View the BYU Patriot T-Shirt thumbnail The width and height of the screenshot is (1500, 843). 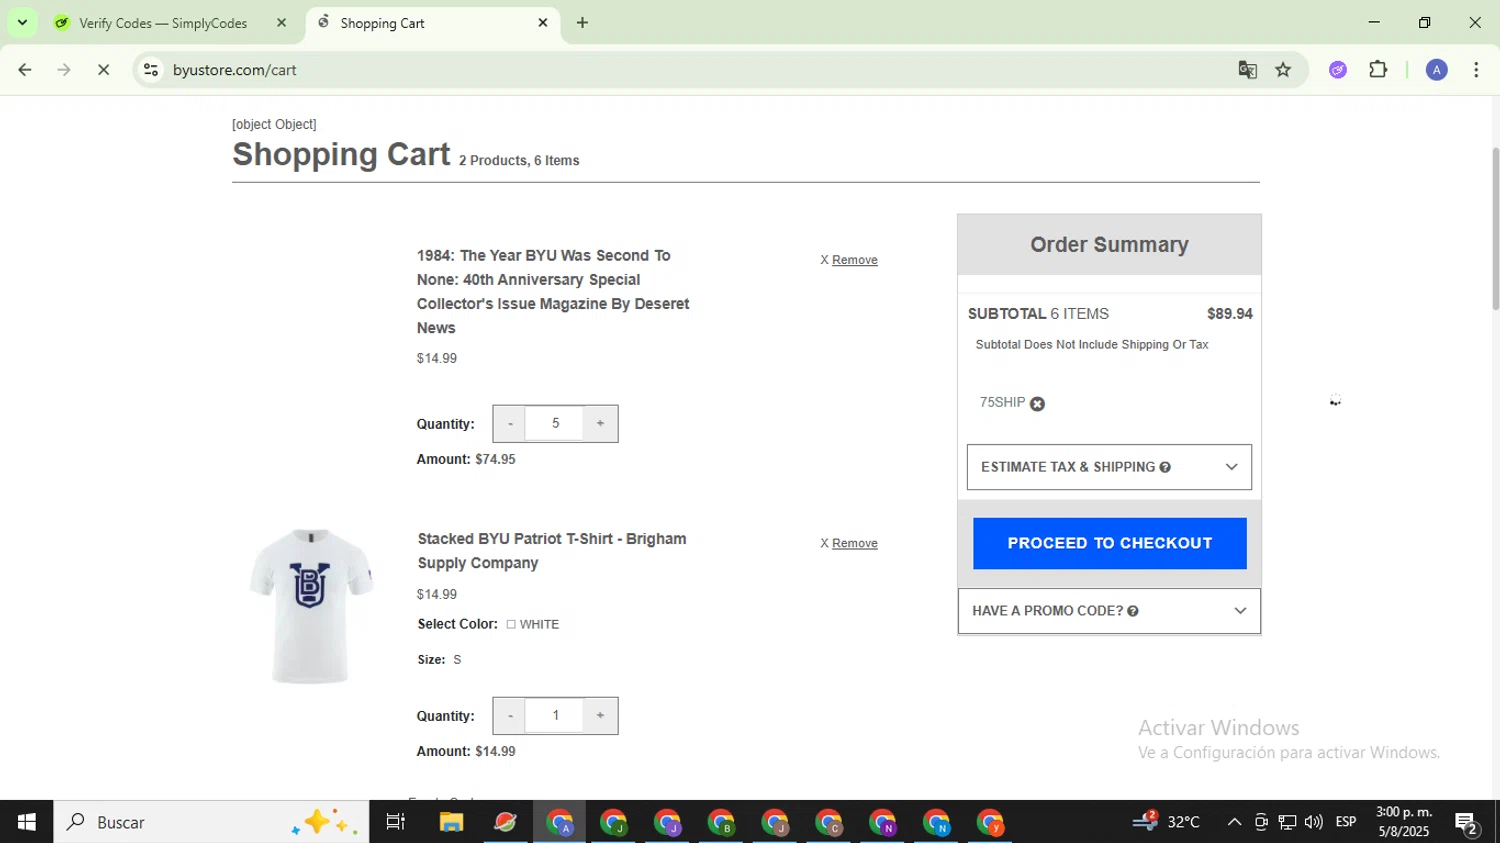pyautogui.click(x=311, y=606)
